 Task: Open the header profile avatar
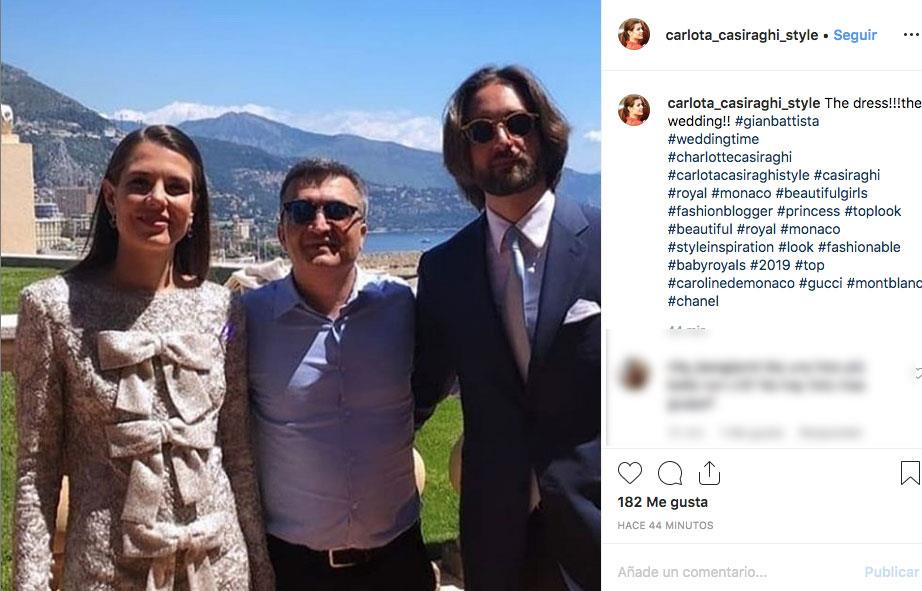click(x=634, y=34)
